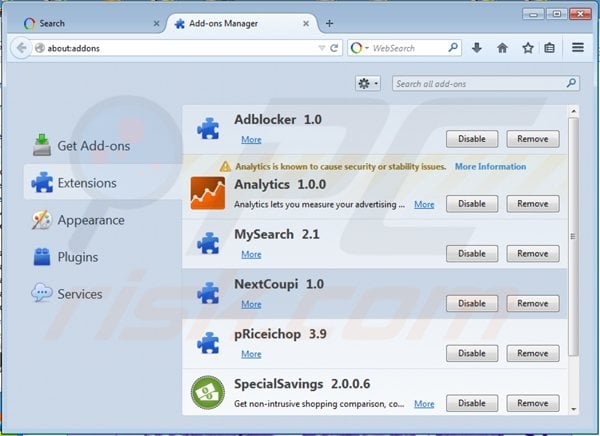Open the search engine selector dropdown
600x436 pixels.
(360, 48)
